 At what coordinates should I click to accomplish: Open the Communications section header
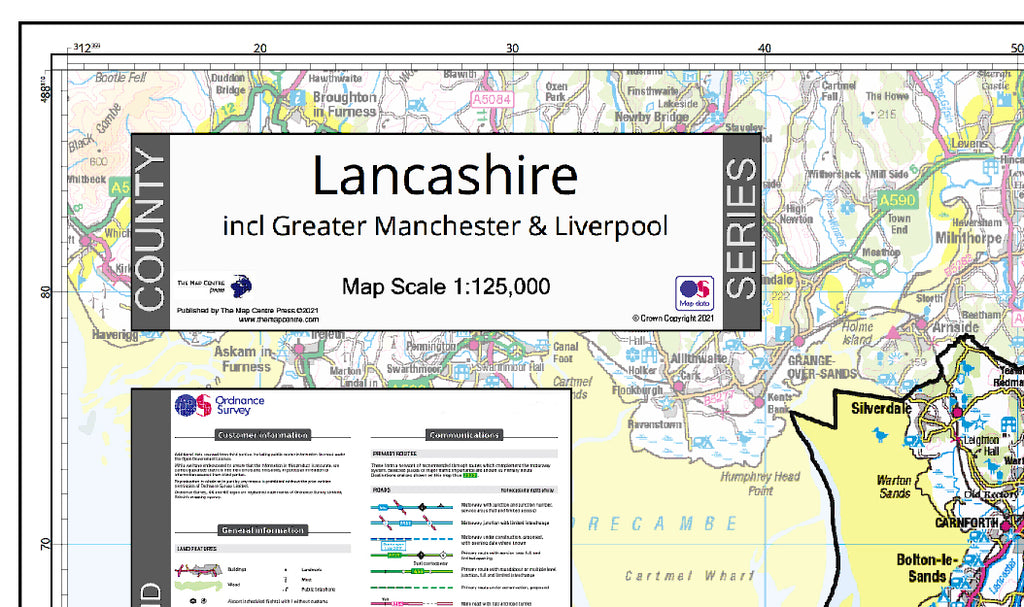[465, 434]
